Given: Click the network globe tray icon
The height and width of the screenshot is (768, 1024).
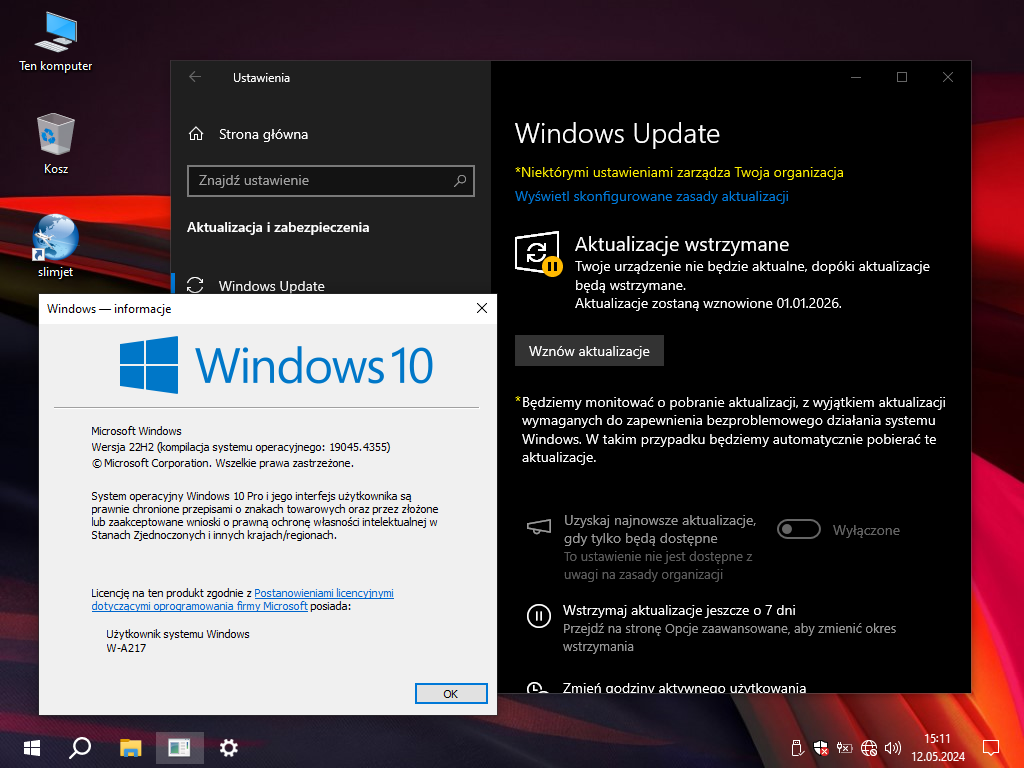Looking at the screenshot, I should coord(868,747).
